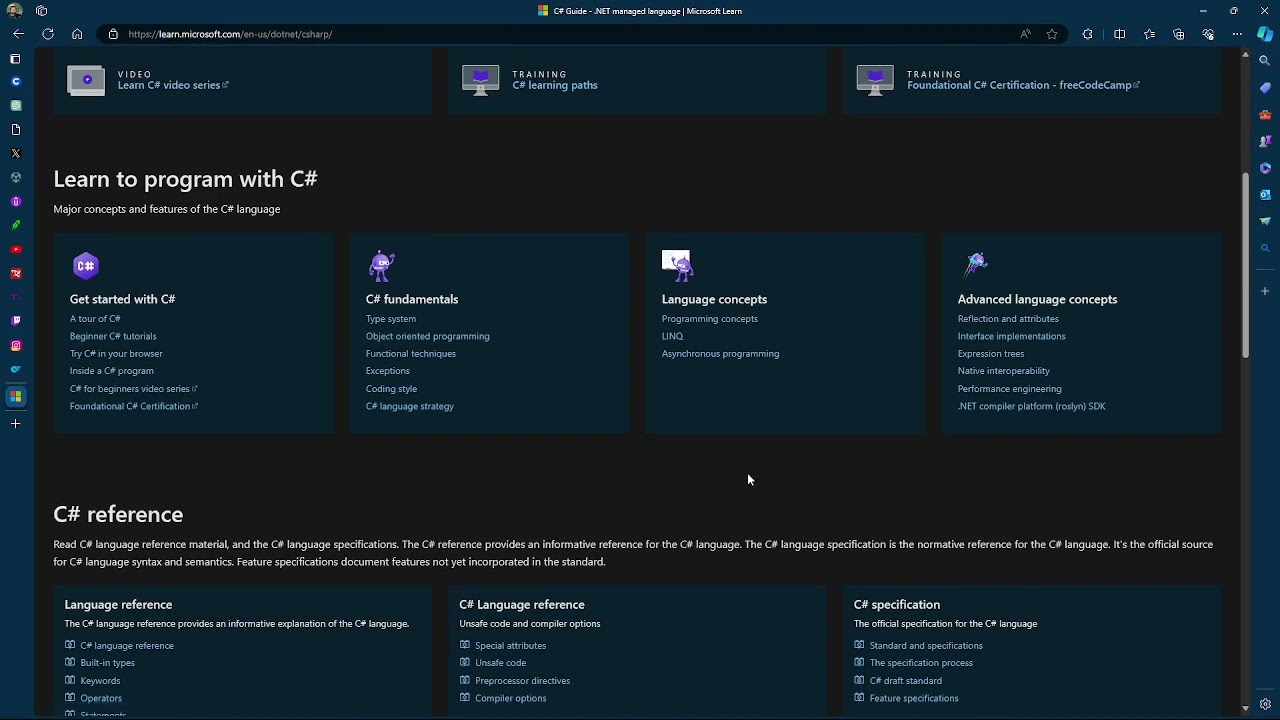The image size is (1280, 720).
Task: Open C# for beginners video series link
Action: [133, 389]
